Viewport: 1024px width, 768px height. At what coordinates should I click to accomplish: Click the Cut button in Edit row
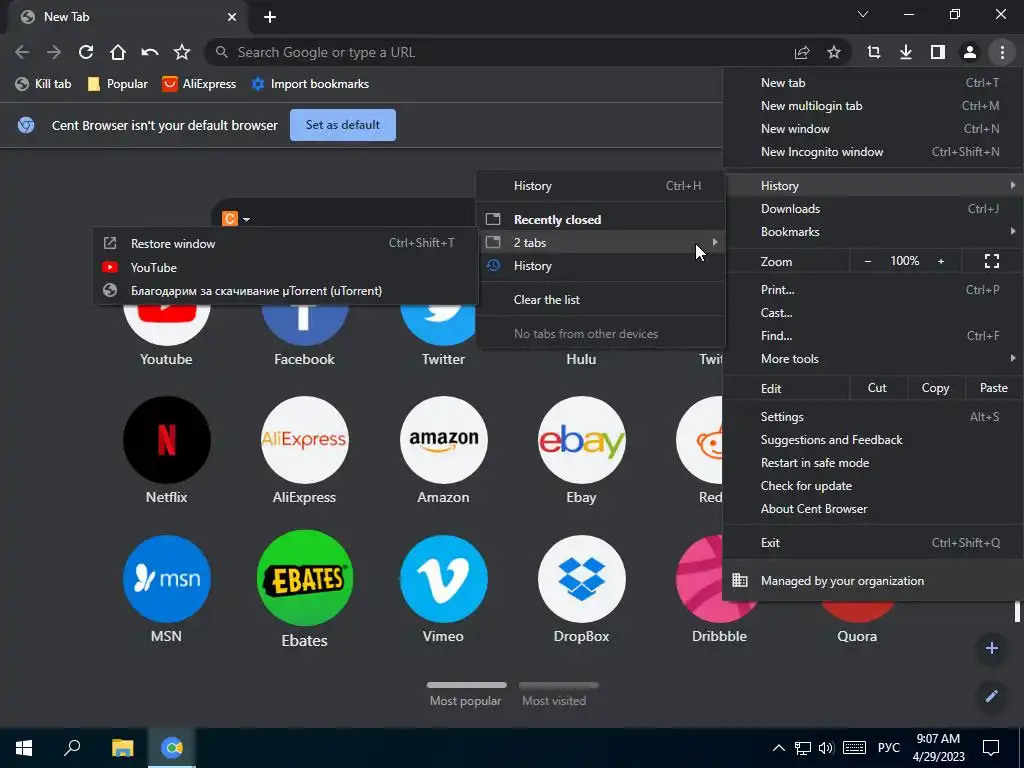877,388
